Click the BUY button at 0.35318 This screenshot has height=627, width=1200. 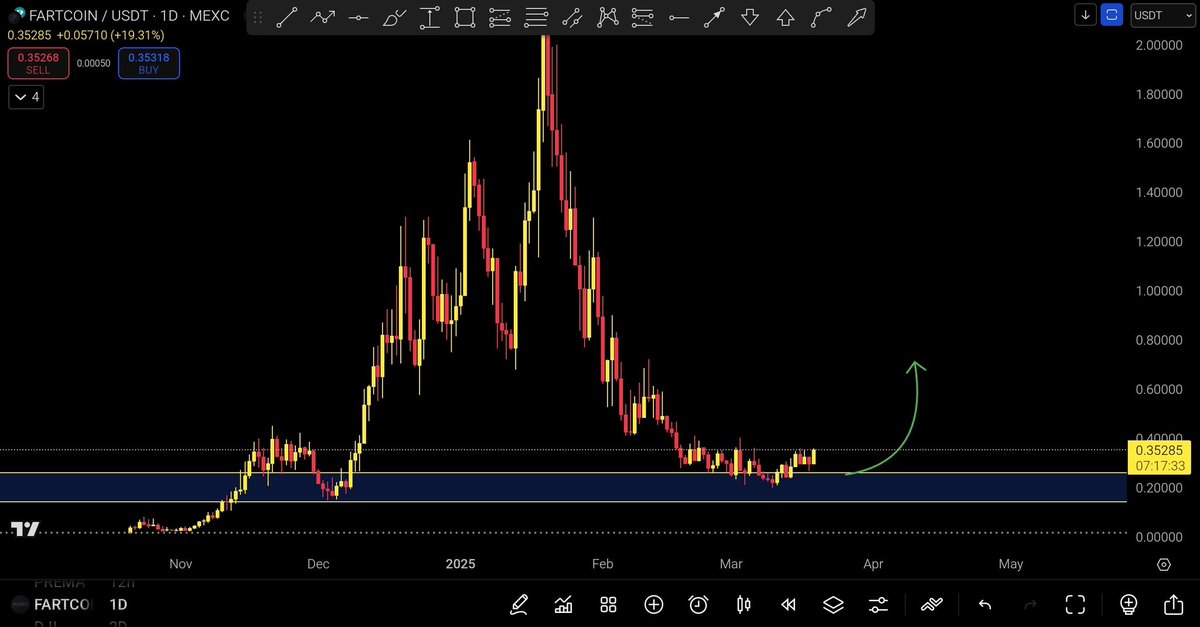tap(148, 64)
